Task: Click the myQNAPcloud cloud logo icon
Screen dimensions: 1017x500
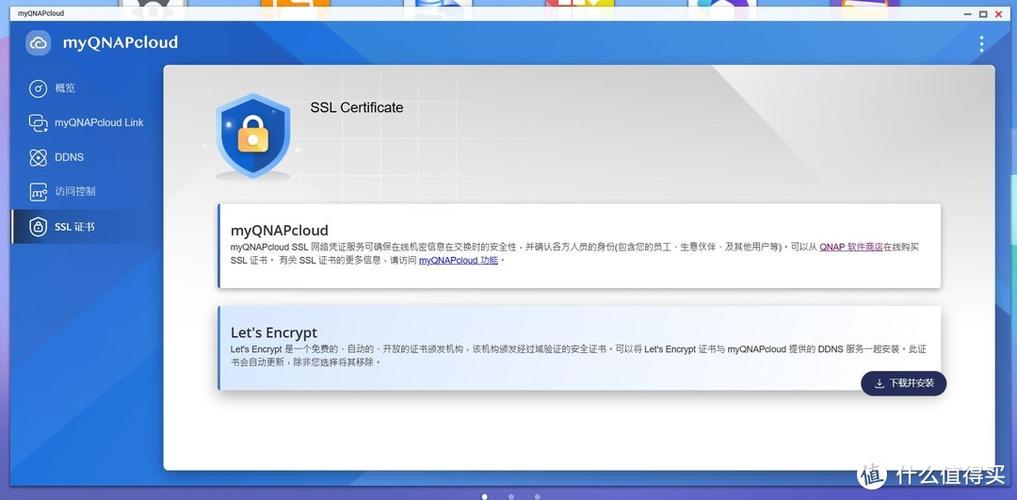Action: (38, 43)
